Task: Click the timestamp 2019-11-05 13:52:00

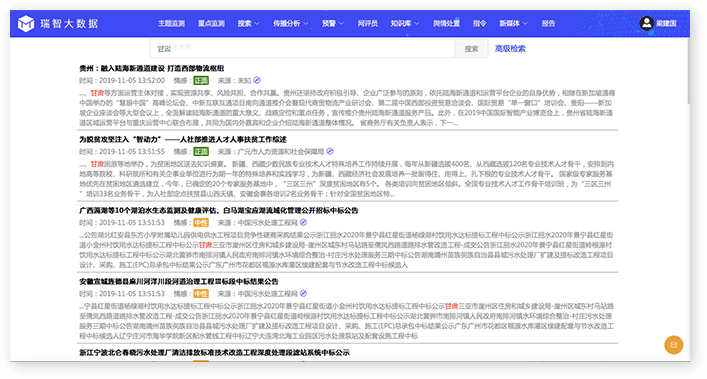Action: 132,81
